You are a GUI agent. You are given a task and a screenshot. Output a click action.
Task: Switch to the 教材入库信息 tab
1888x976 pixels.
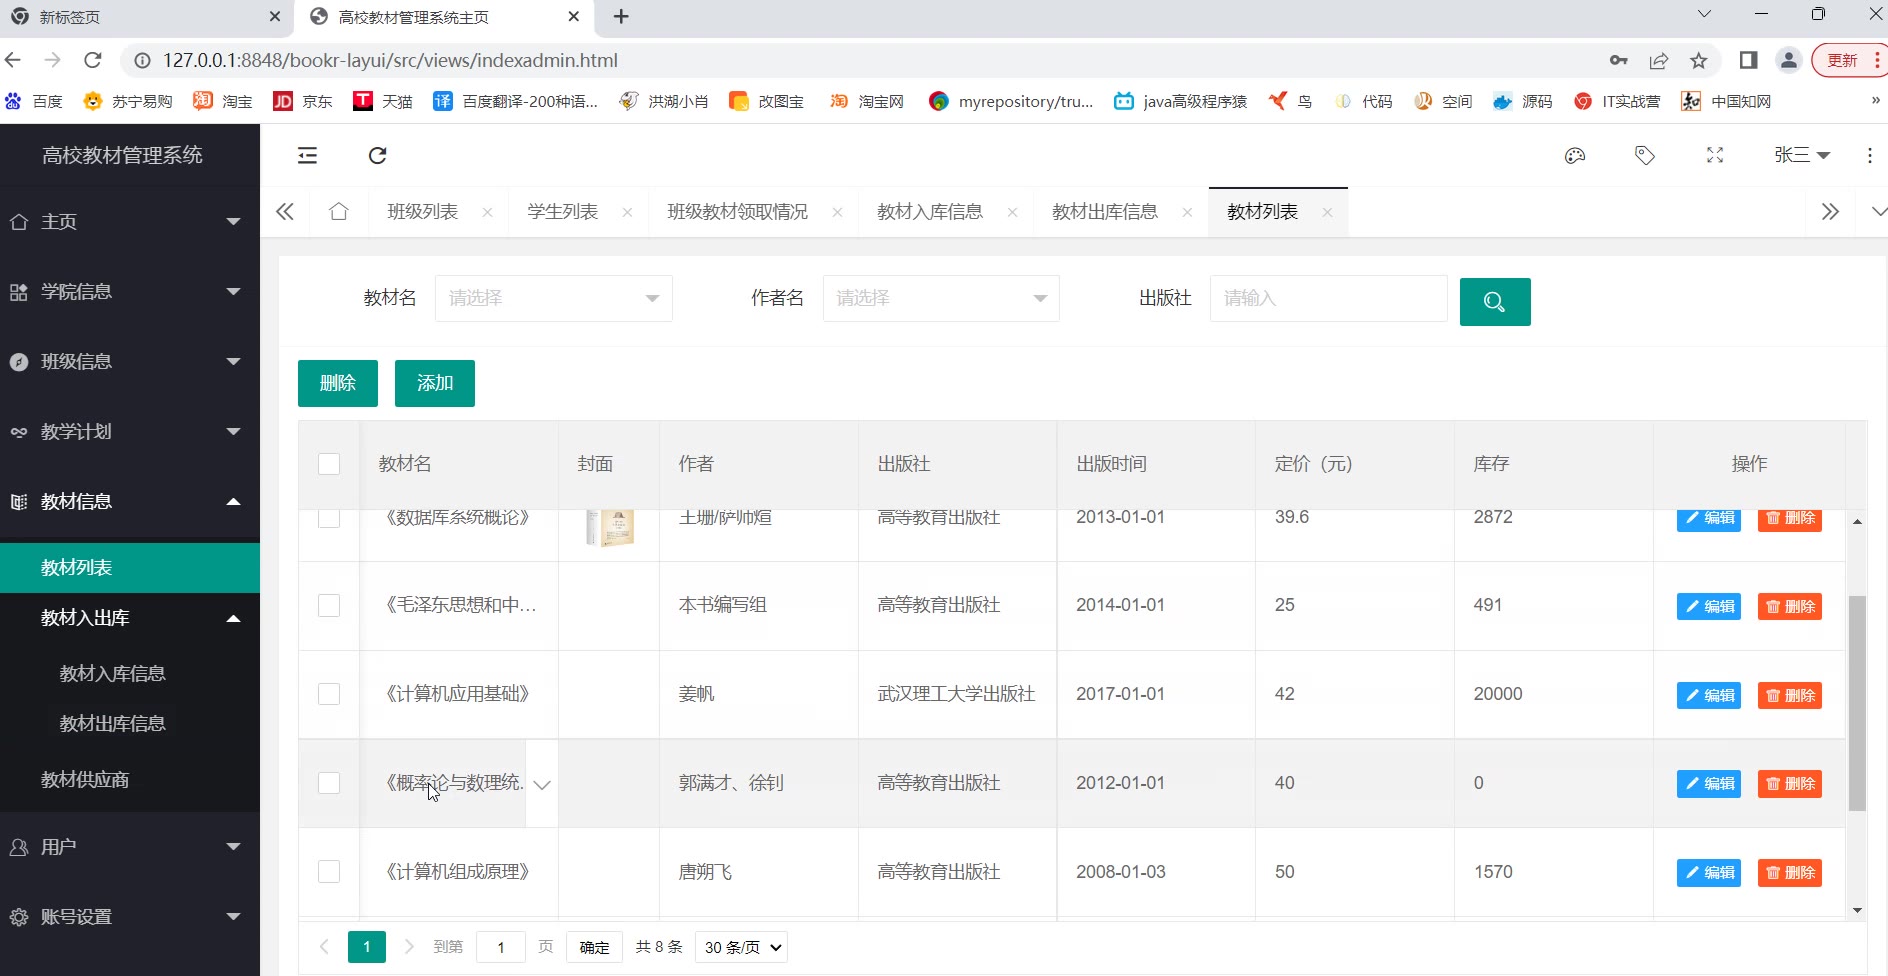[929, 212]
